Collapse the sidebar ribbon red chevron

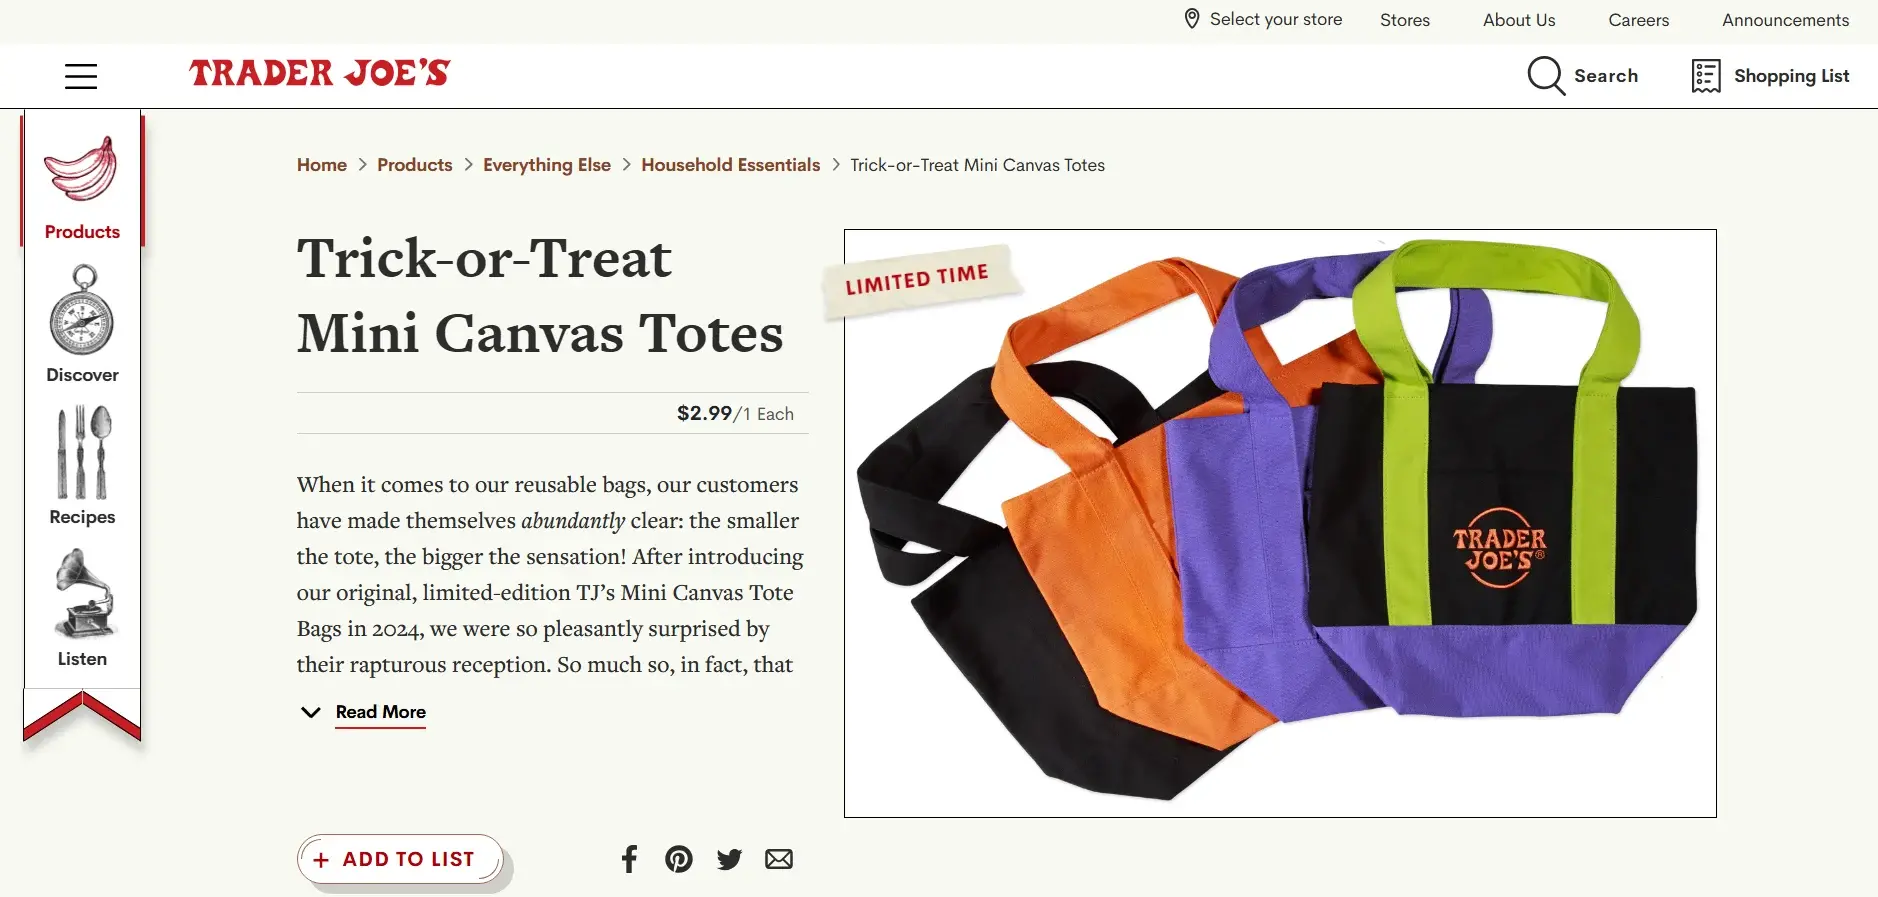click(82, 715)
